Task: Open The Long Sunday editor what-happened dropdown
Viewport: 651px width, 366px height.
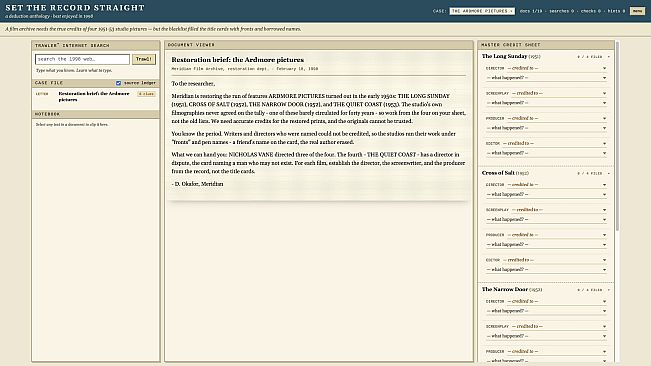Action: tap(546, 153)
